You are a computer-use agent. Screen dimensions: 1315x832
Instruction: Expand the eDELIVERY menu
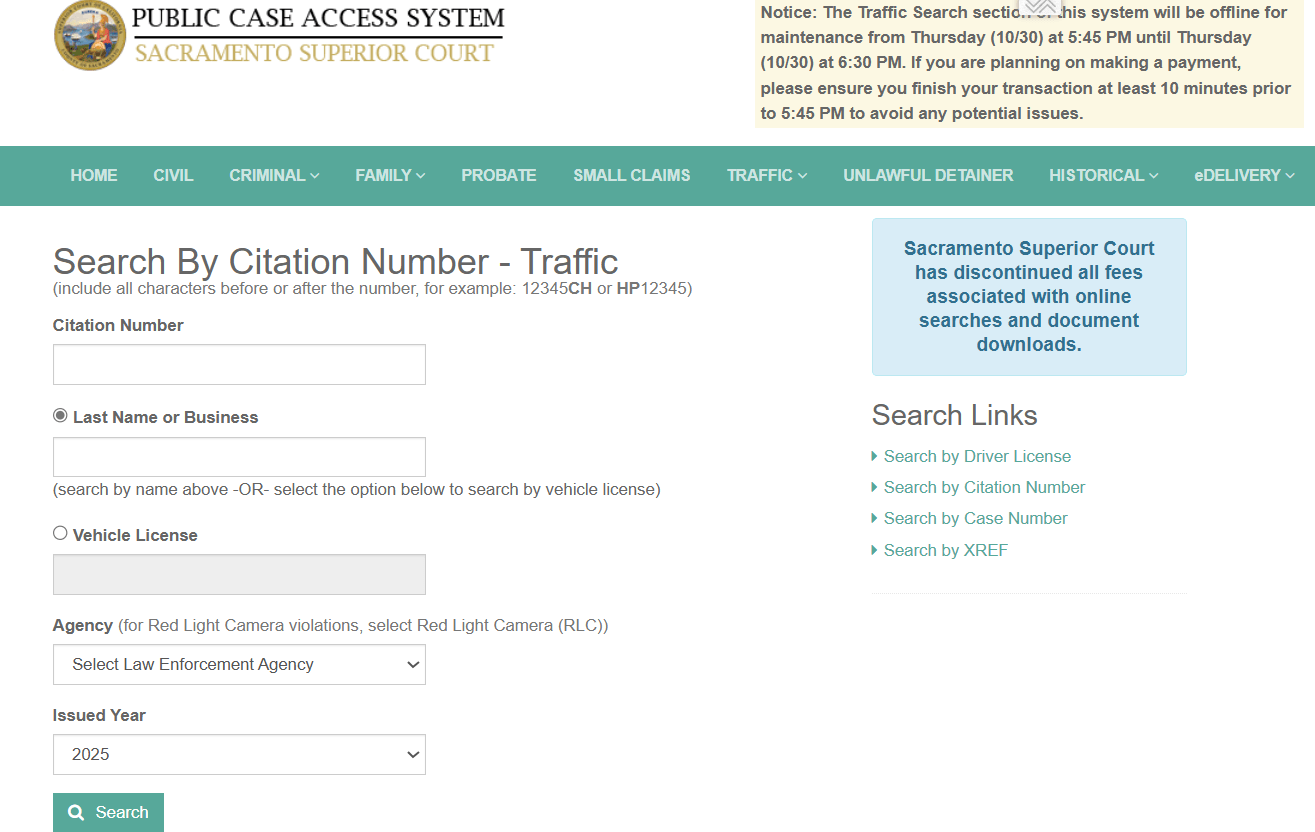click(x=1243, y=175)
